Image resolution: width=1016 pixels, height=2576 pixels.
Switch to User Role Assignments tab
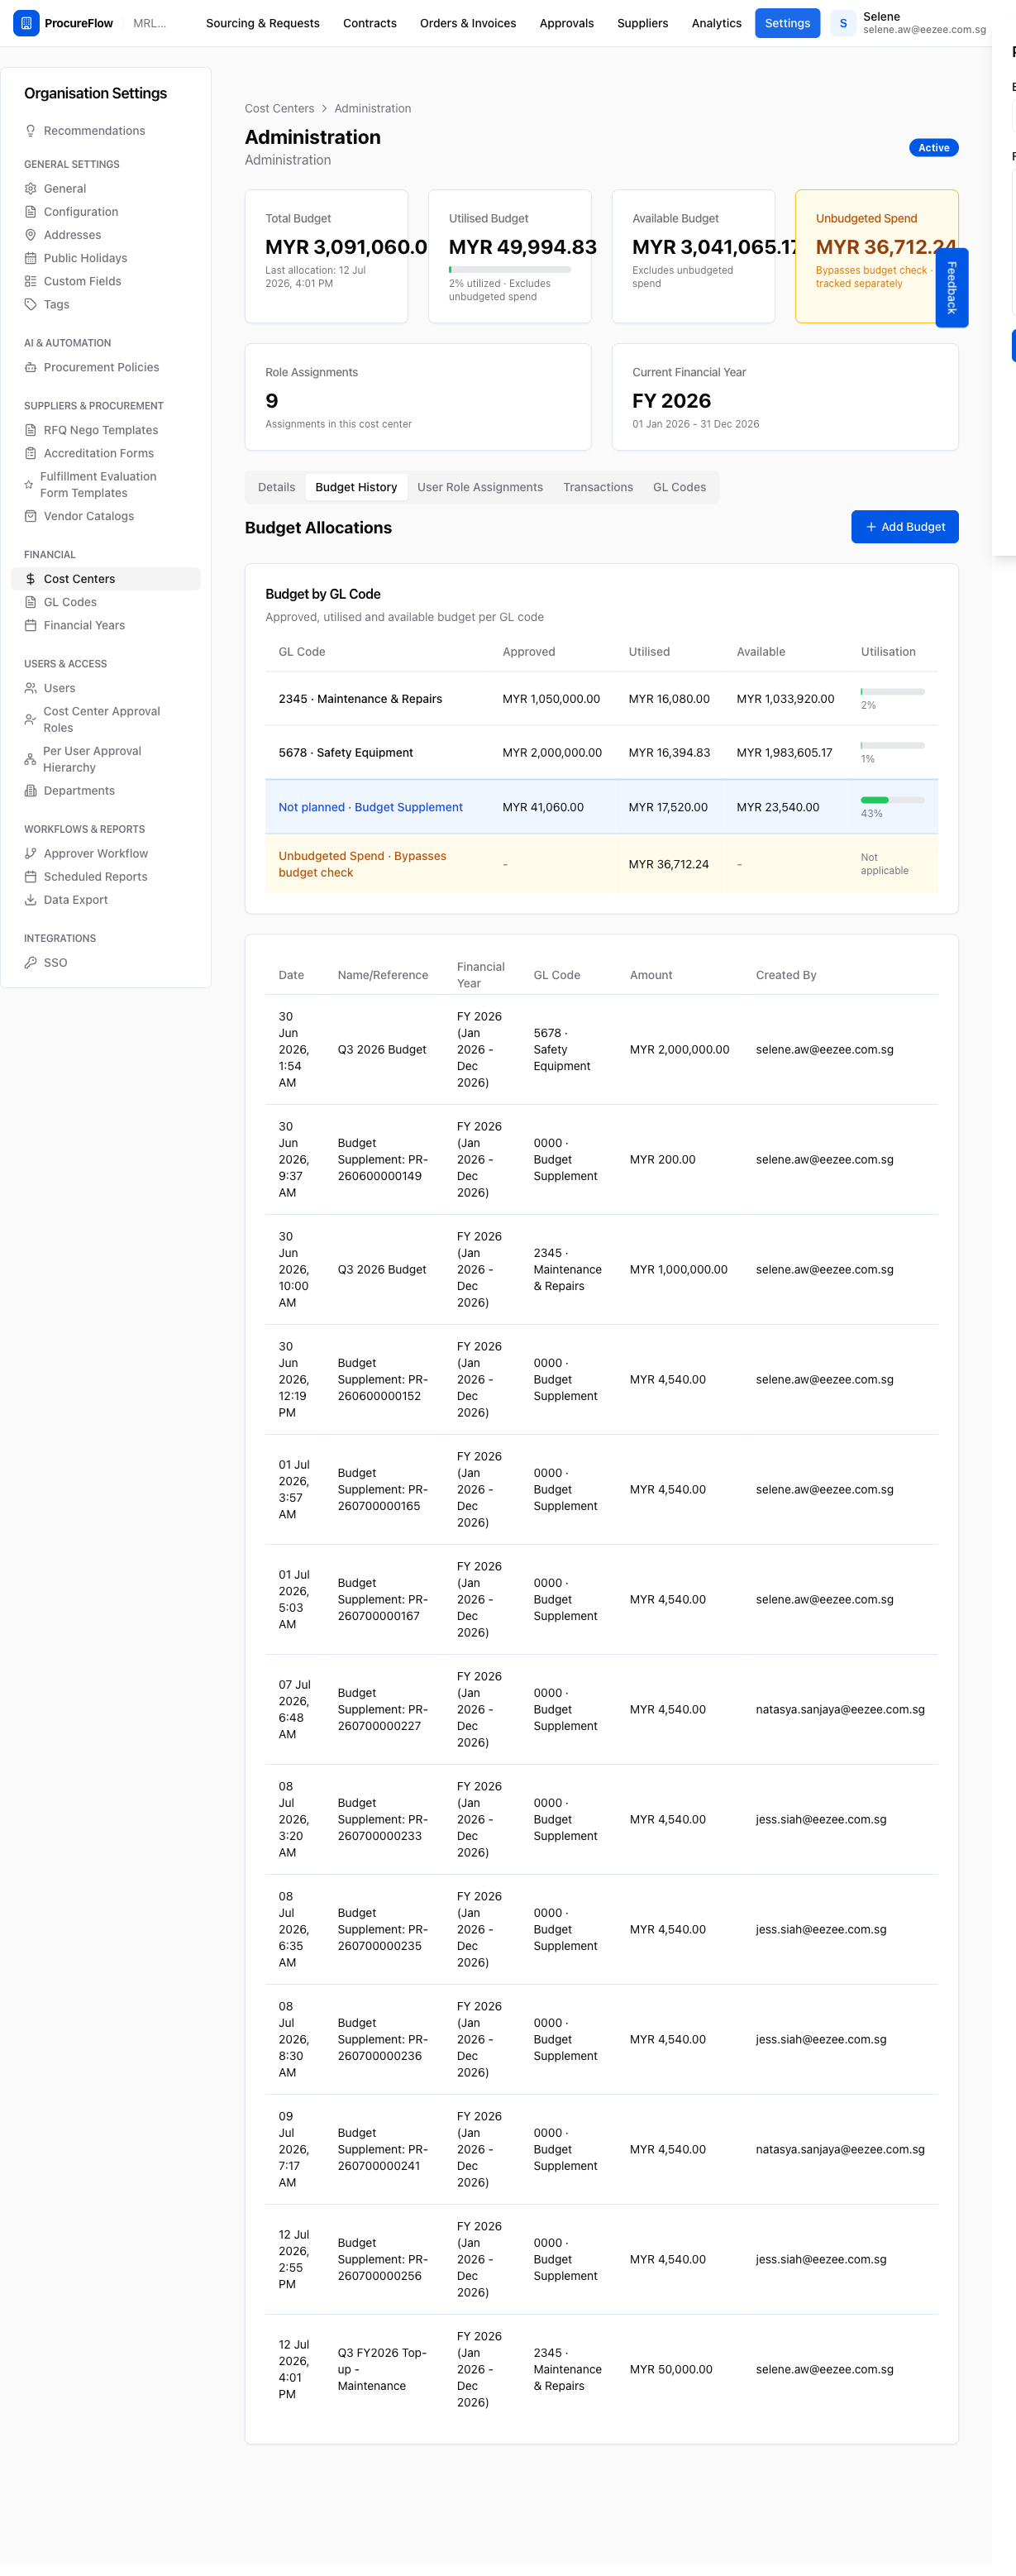(480, 487)
